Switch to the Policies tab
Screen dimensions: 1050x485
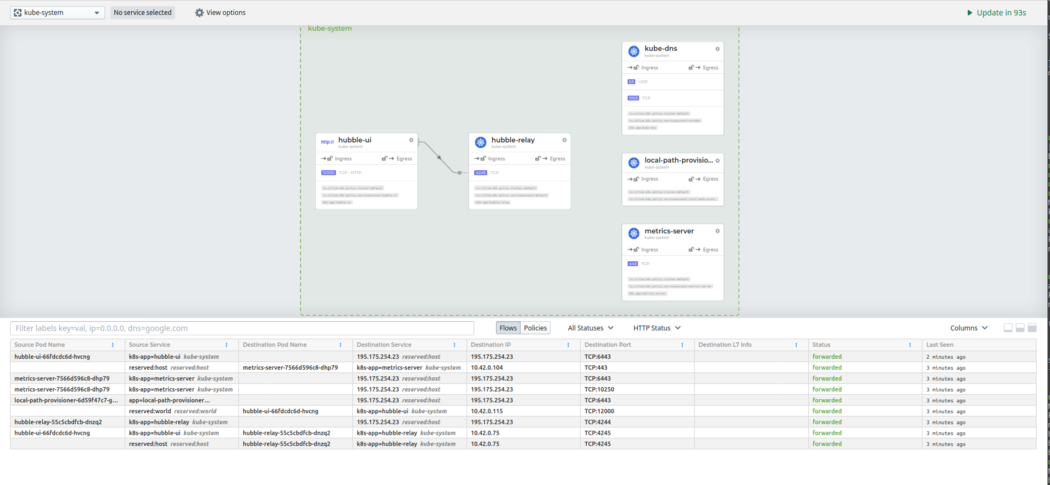(536, 328)
